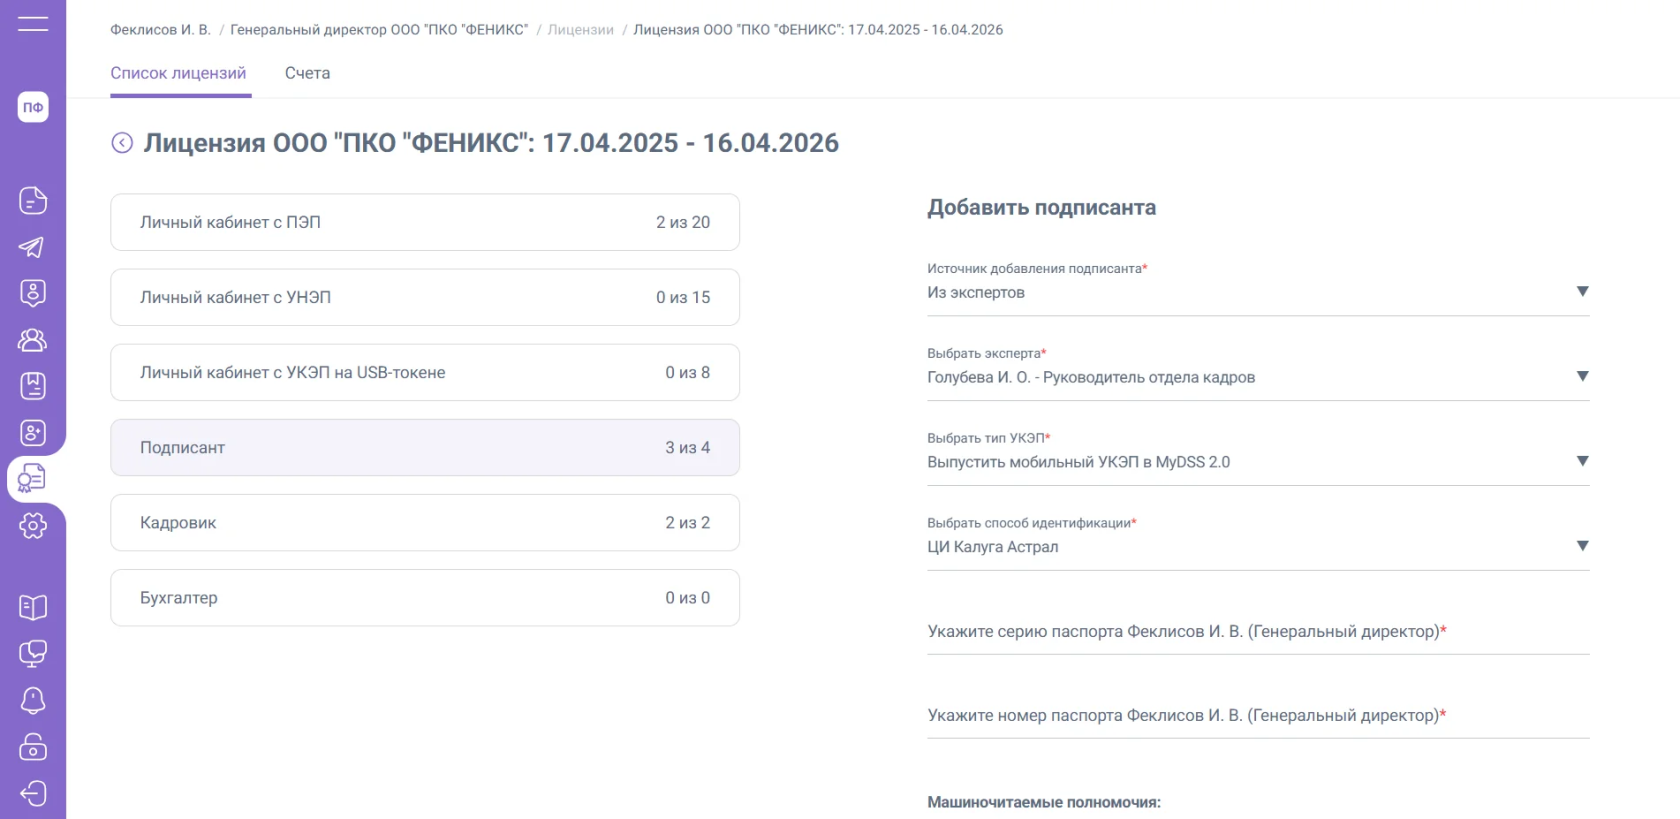Click the passport series input field

click(1257, 632)
